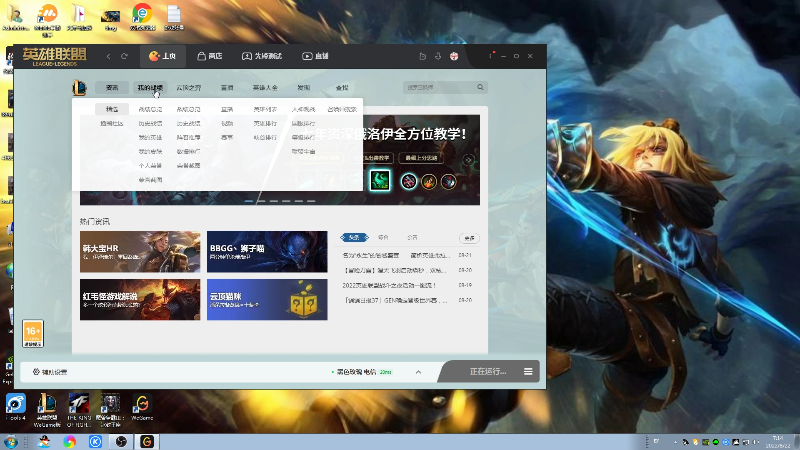
Task: Choose 精选 in the dropdown panel
Action: (x=112, y=109)
